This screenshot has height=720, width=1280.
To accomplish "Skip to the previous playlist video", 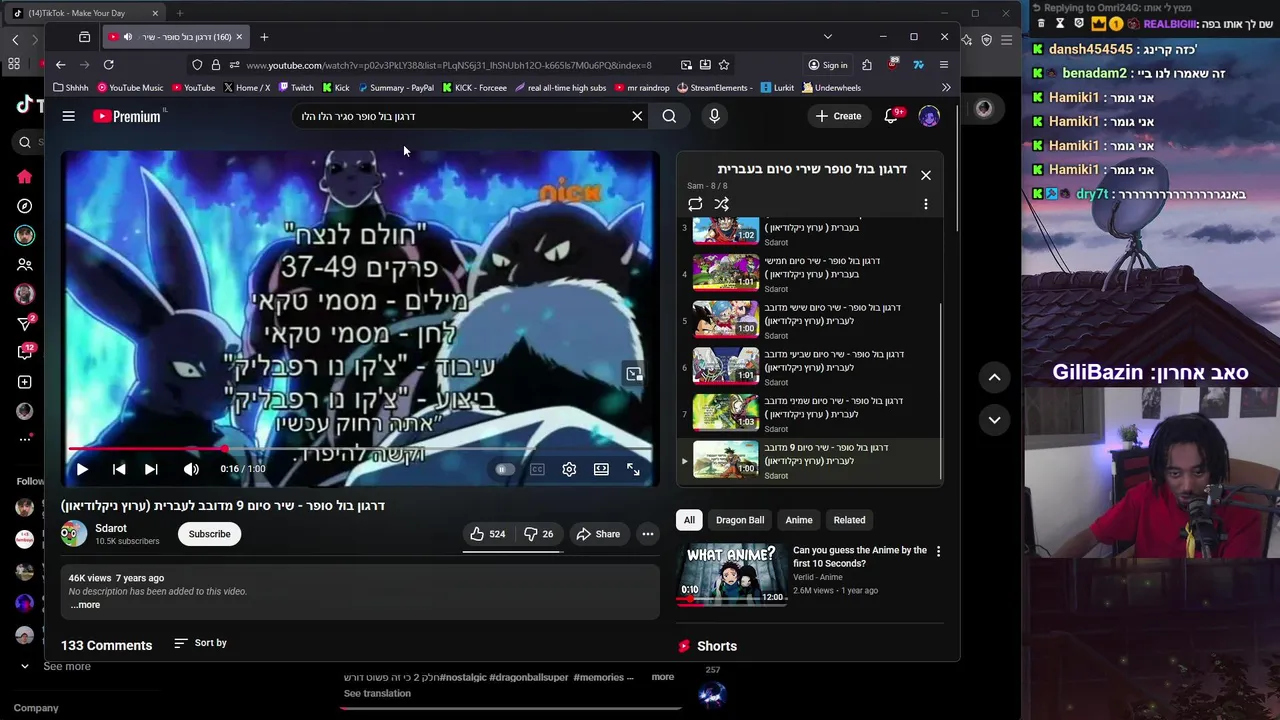I will [x=119, y=469].
